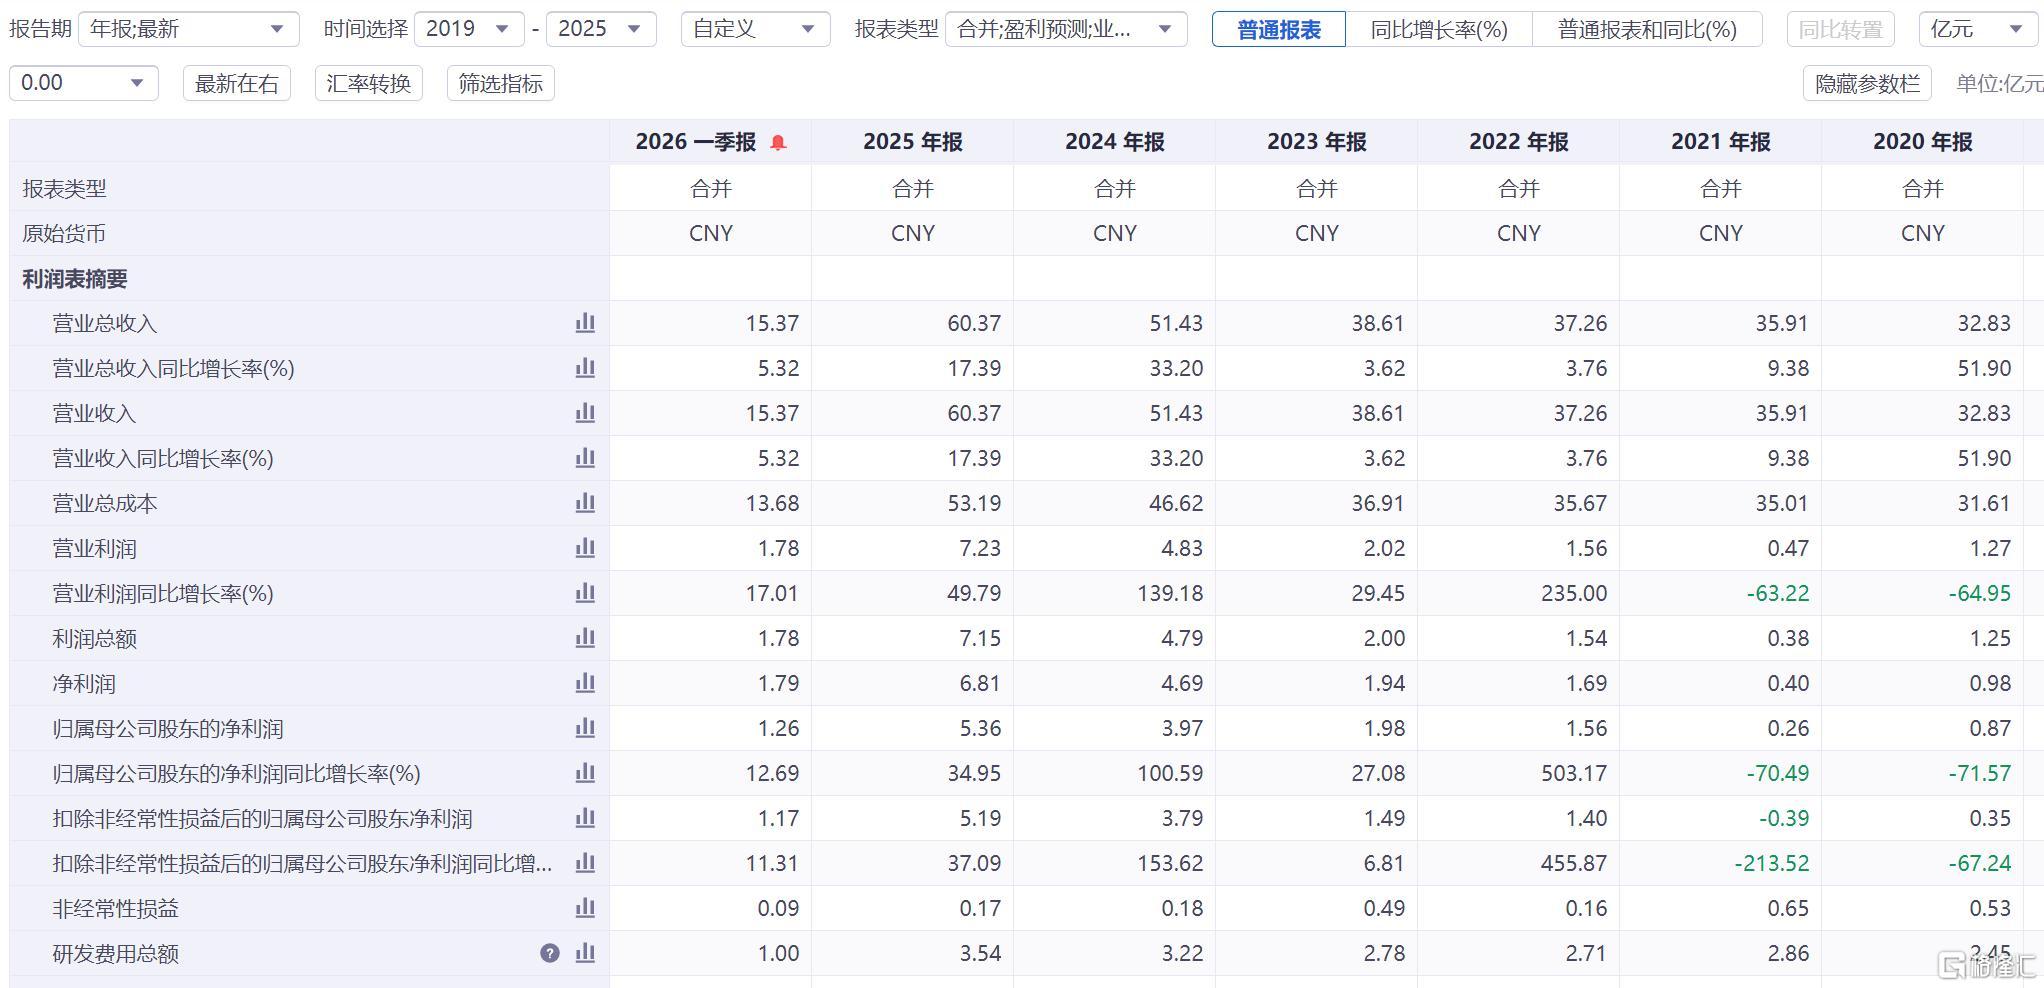Click value 153.62 in 2024 column
The image size is (2044, 988).
point(1170,863)
